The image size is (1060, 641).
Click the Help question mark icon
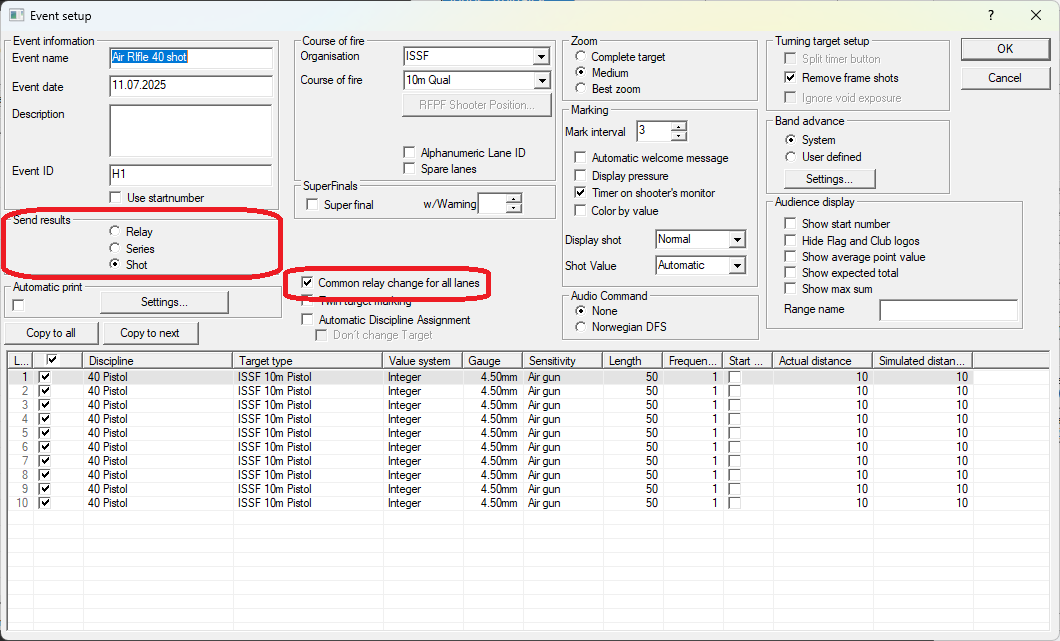point(990,15)
